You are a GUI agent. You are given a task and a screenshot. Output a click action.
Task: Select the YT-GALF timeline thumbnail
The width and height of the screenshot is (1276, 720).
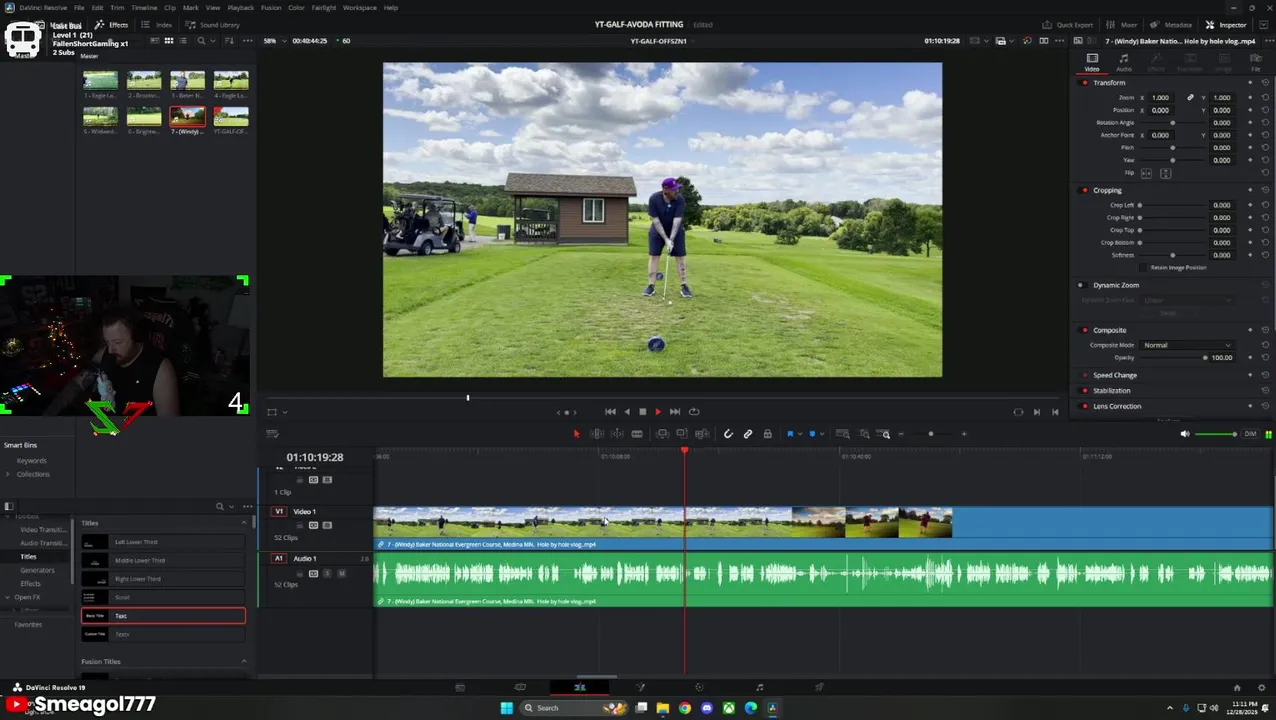[x=231, y=118]
